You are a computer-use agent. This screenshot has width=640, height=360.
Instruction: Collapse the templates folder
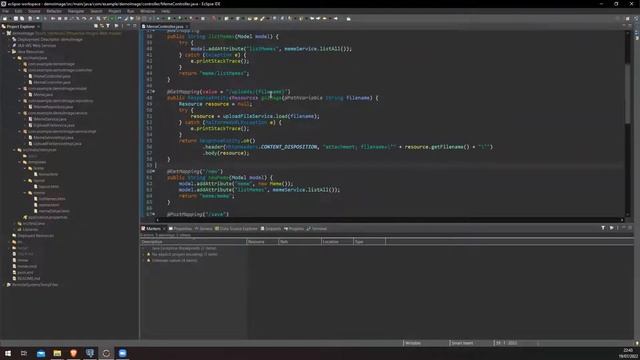click(20, 162)
